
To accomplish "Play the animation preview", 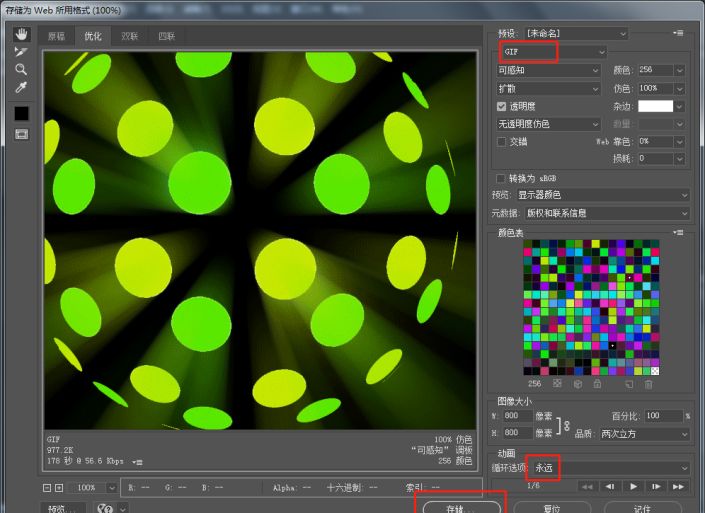I will click(x=633, y=486).
